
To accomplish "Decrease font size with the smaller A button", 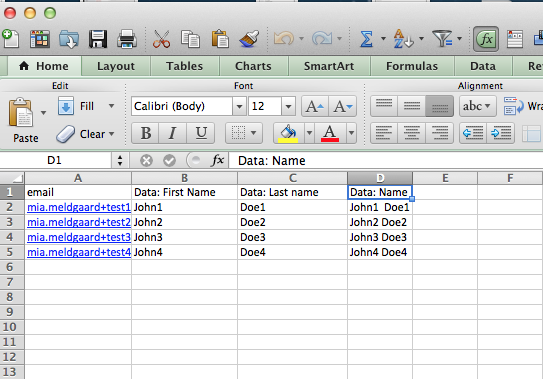I will point(342,106).
